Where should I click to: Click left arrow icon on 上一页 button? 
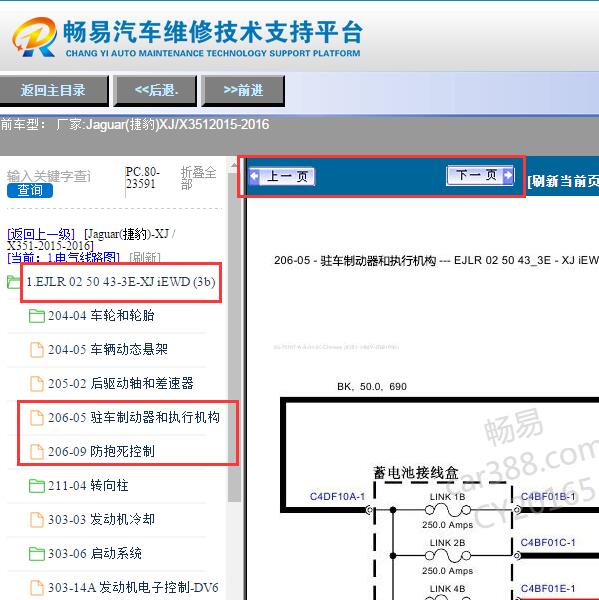tap(254, 176)
